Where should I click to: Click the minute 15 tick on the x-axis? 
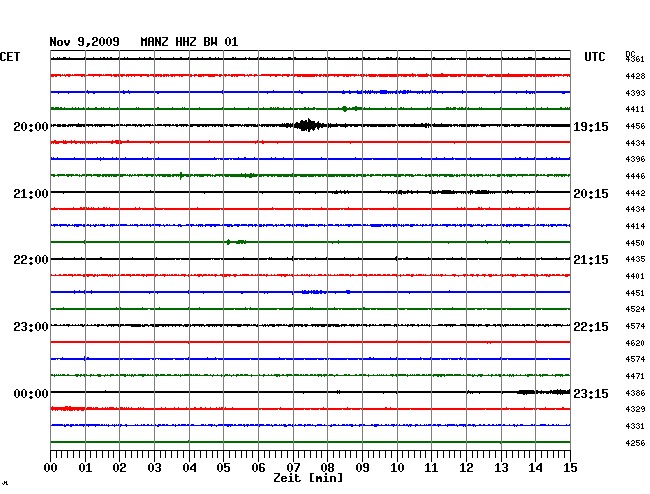(x=569, y=467)
